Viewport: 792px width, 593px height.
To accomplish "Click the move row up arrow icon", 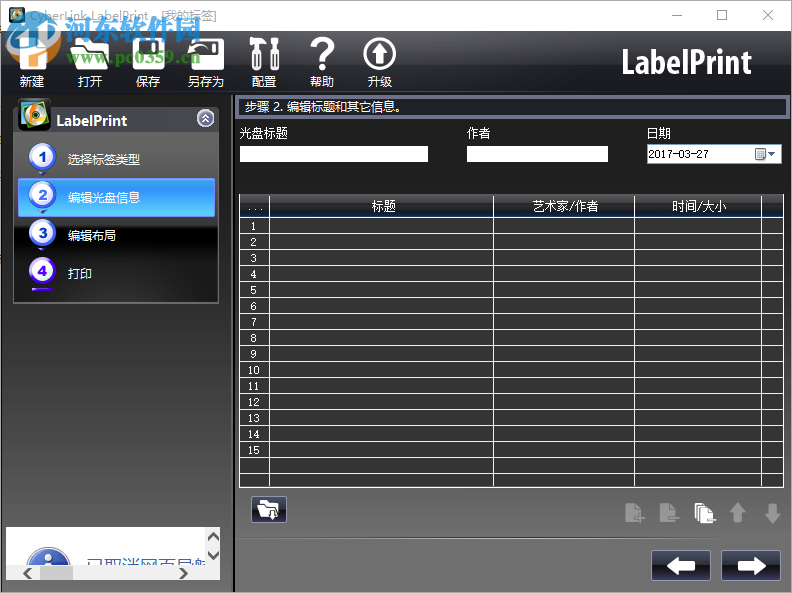I will tap(738, 513).
